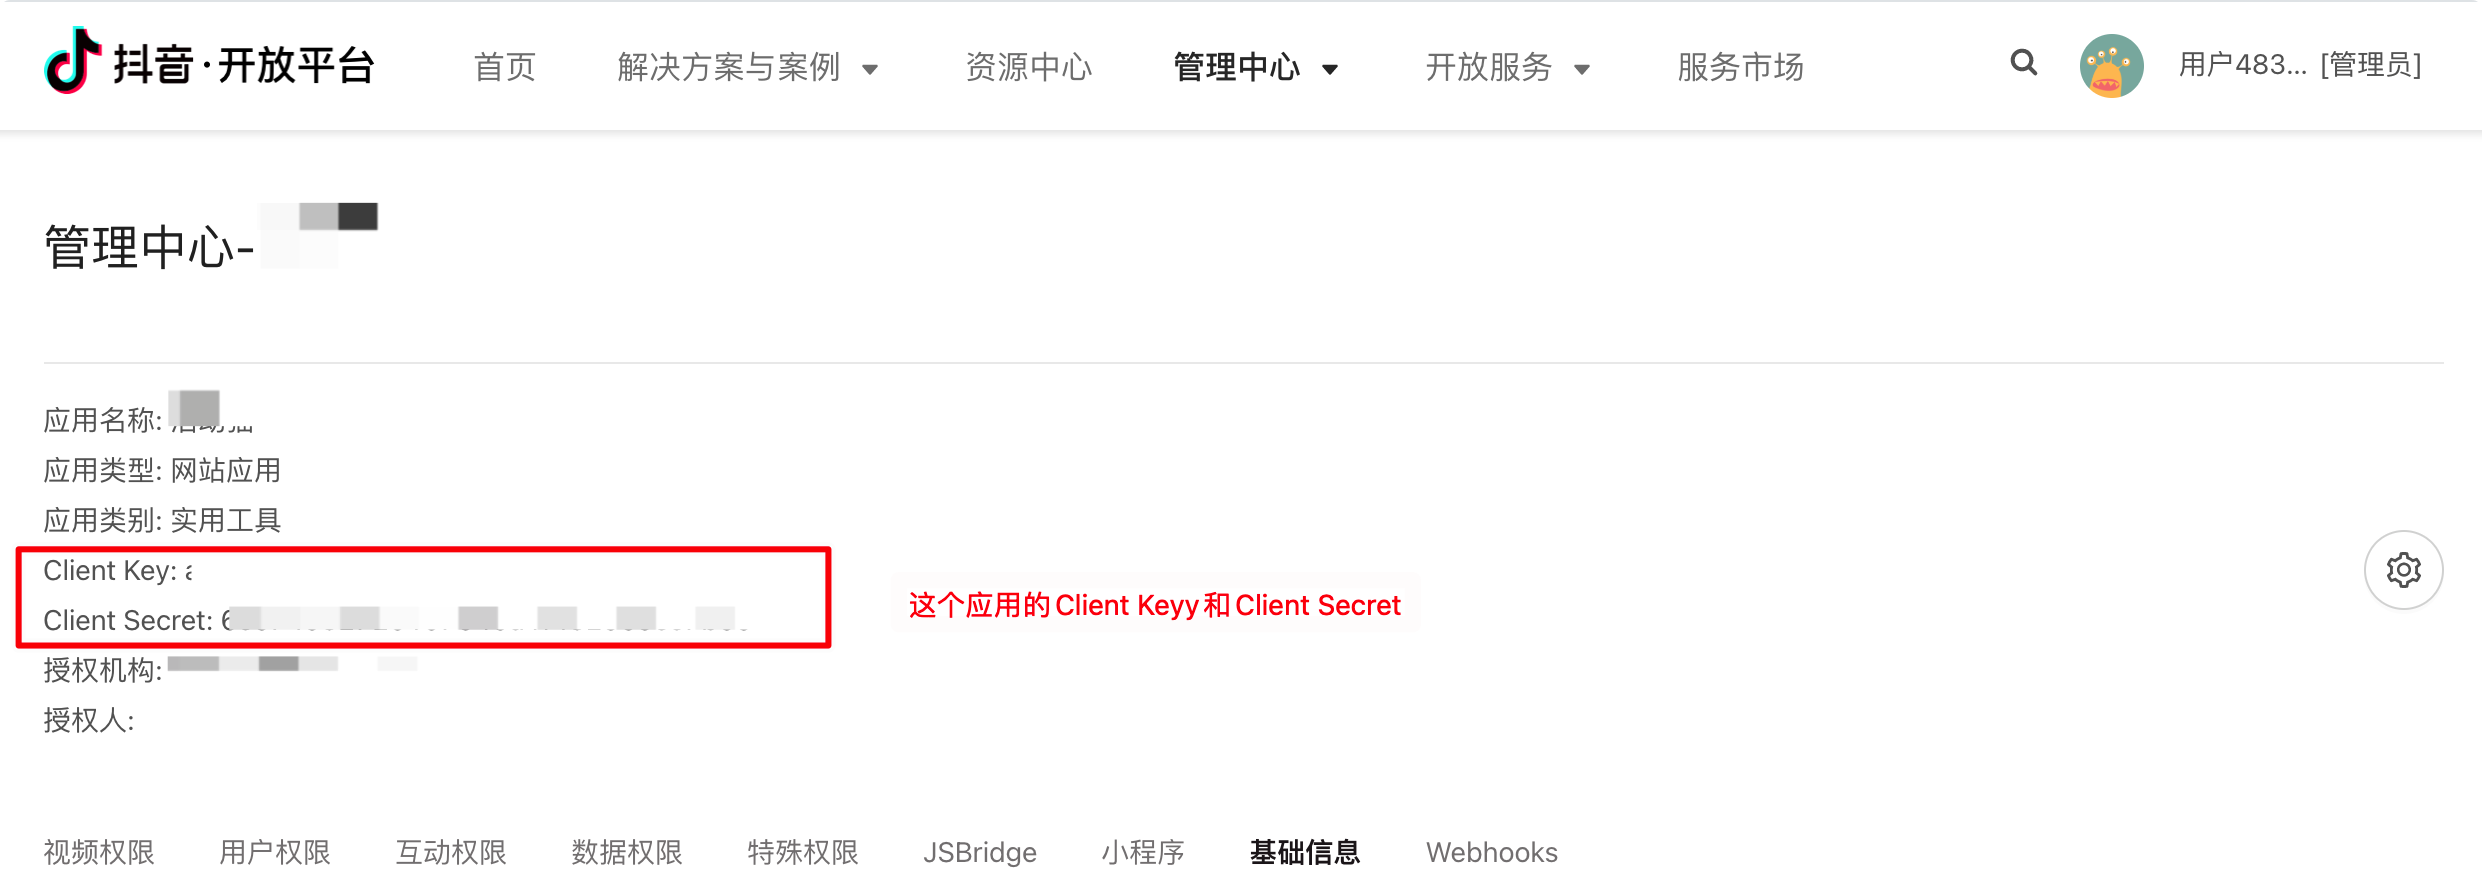The width and height of the screenshot is (2482, 886).
Task: Click the 用户483... [管理员] account name
Action: click(x=2300, y=65)
